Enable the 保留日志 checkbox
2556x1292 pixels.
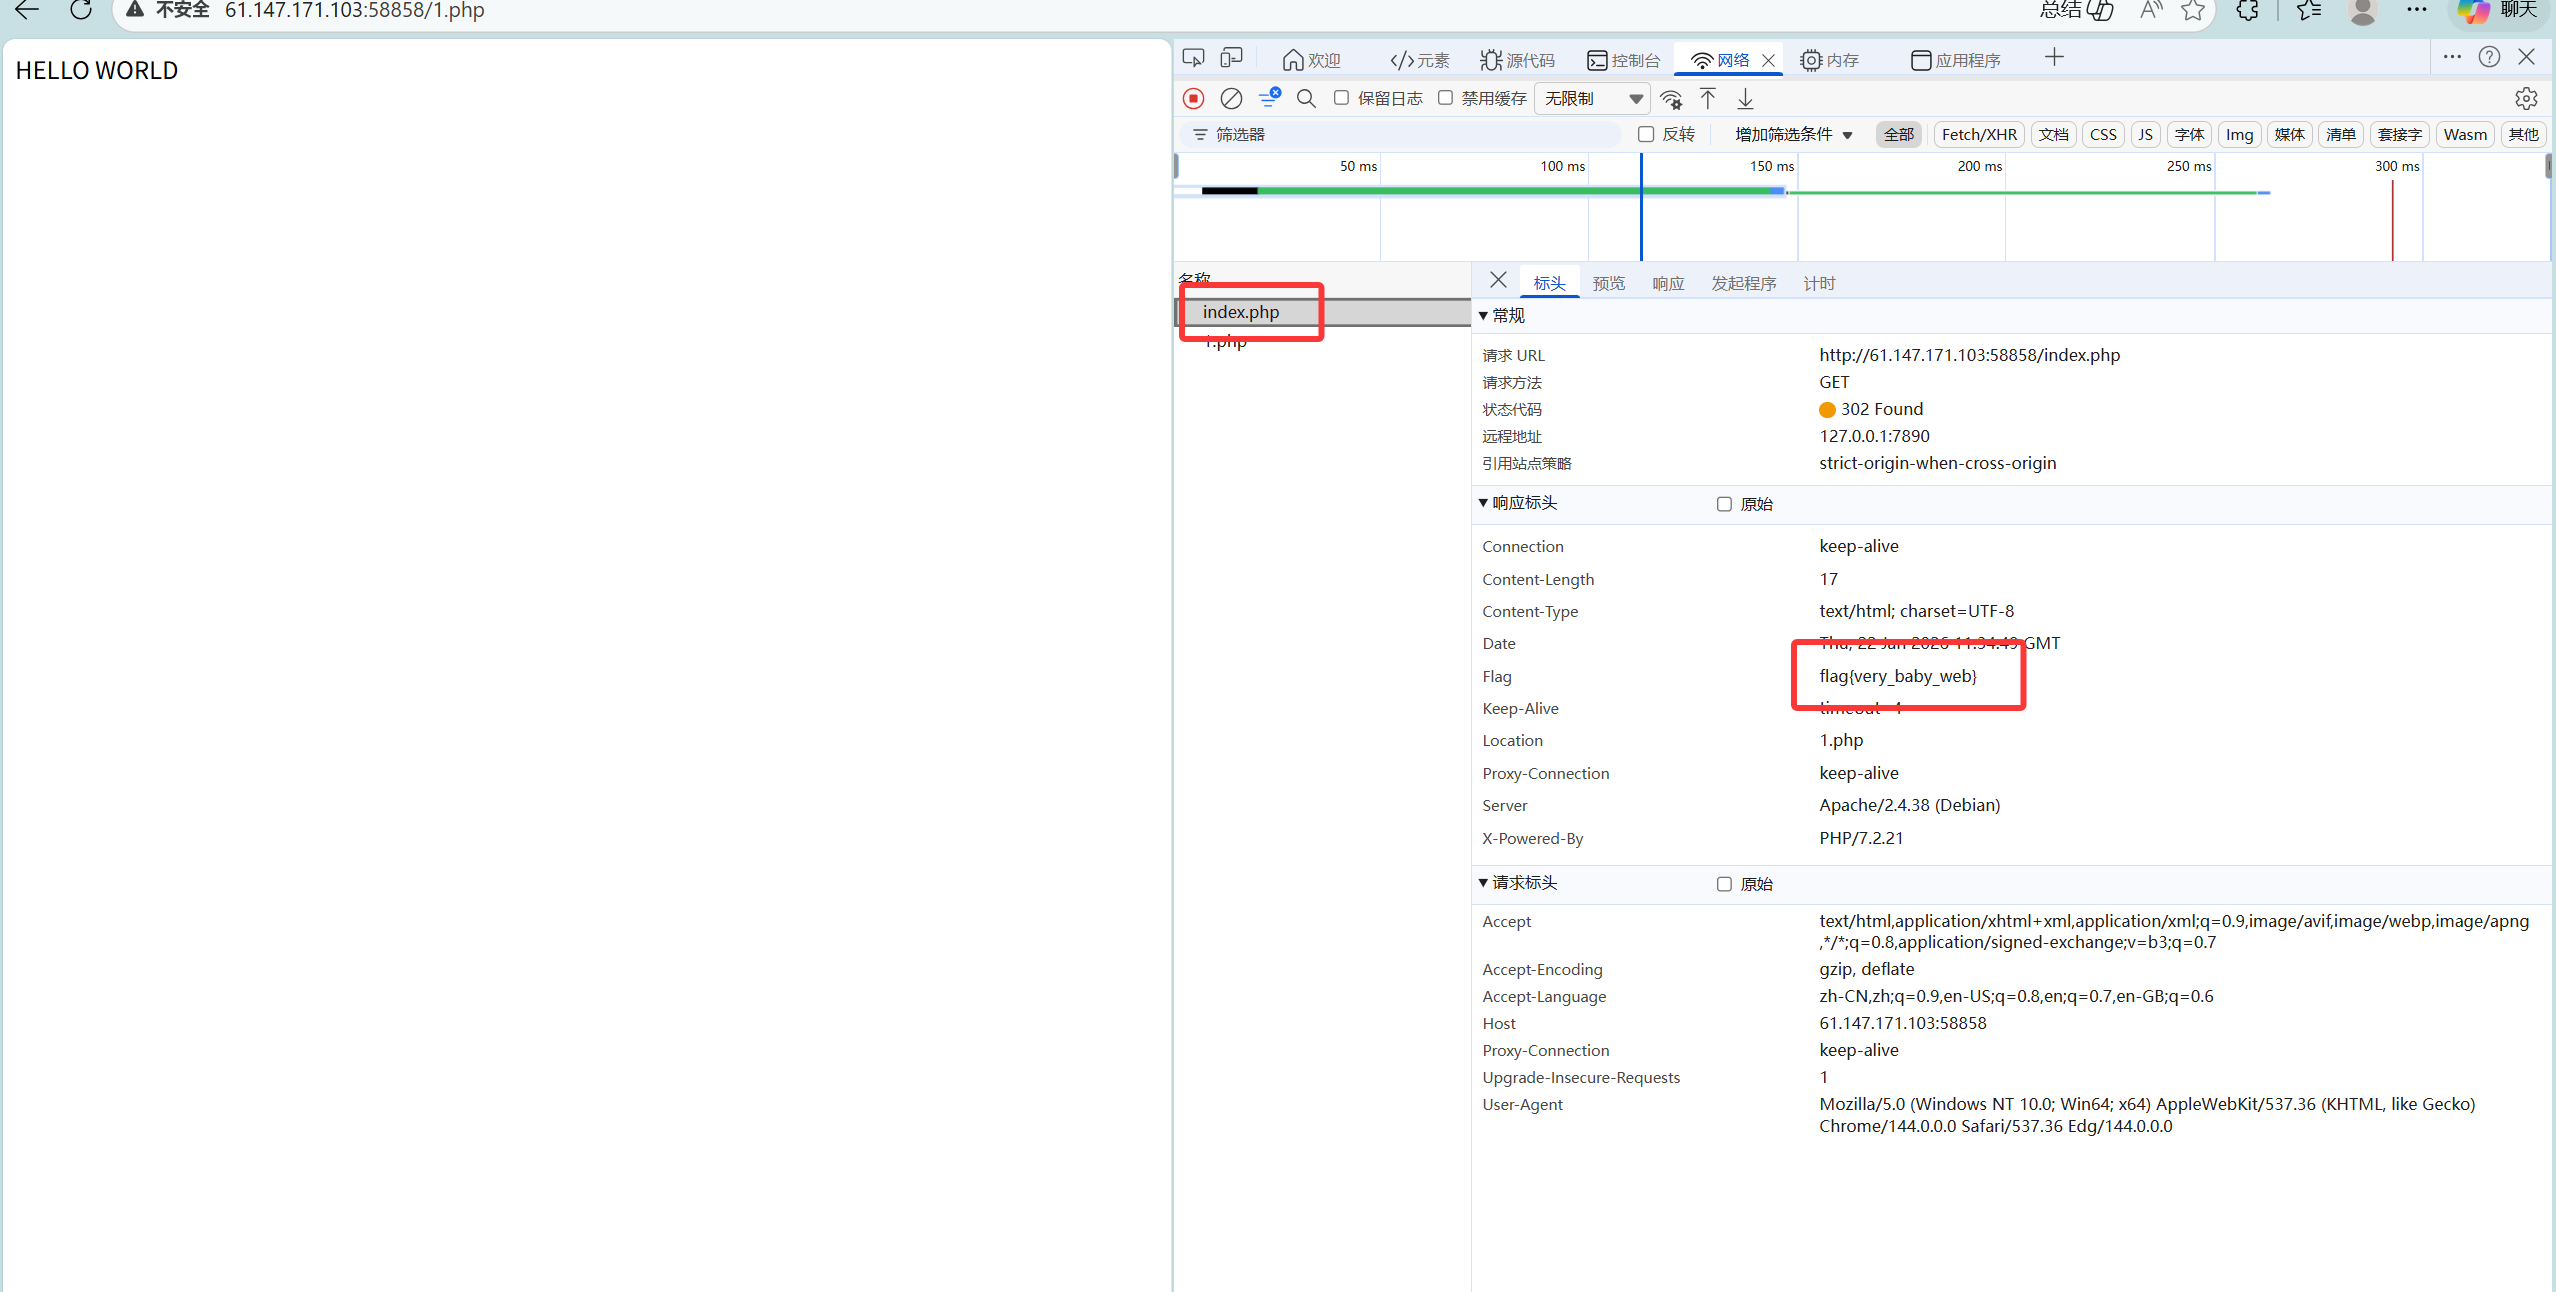pos(1342,98)
